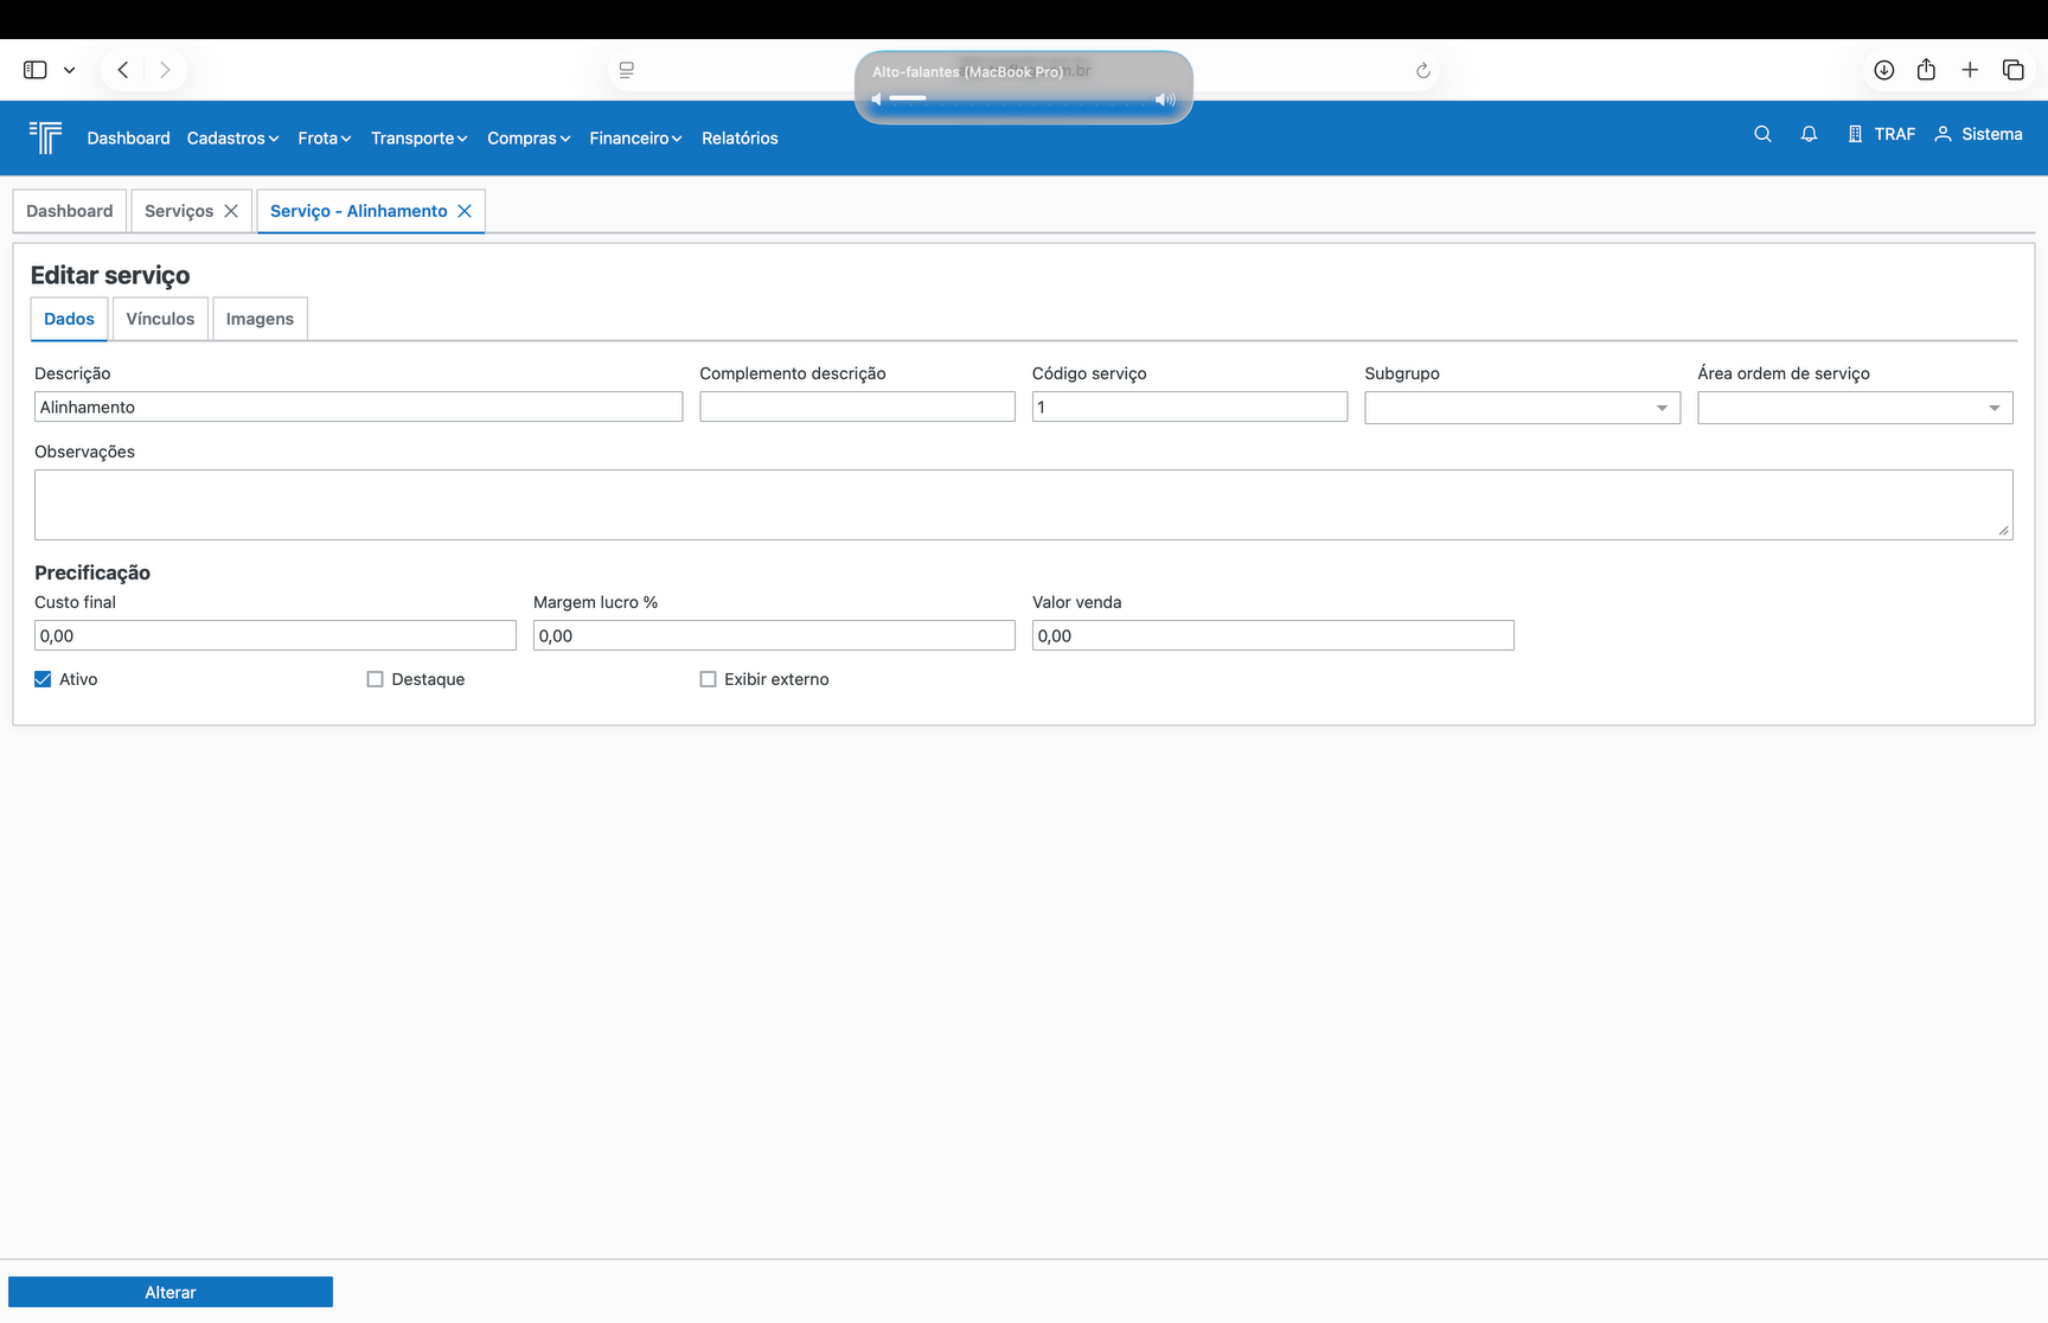Close the Serviço - Alinhamento tab
Image resolution: width=2048 pixels, height=1323 pixels.
(464, 211)
